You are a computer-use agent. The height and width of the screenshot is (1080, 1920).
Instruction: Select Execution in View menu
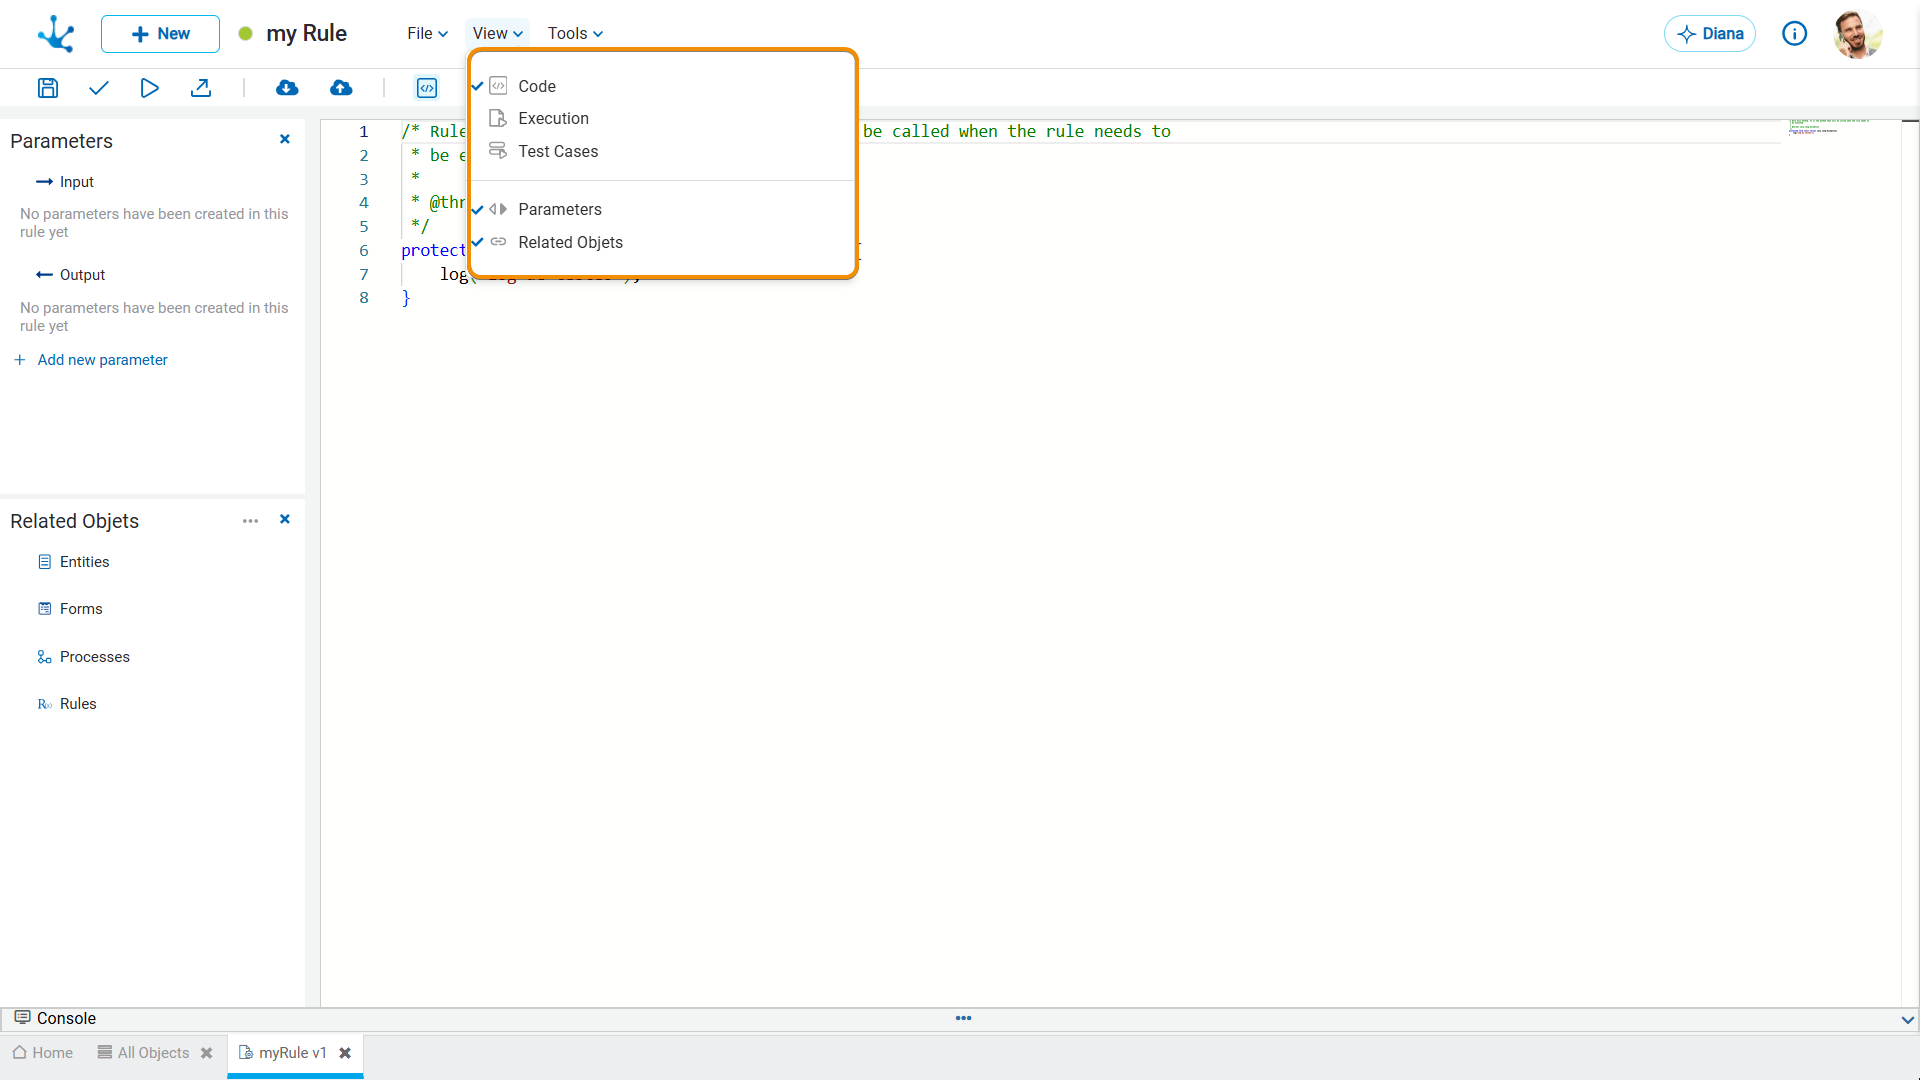point(553,118)
